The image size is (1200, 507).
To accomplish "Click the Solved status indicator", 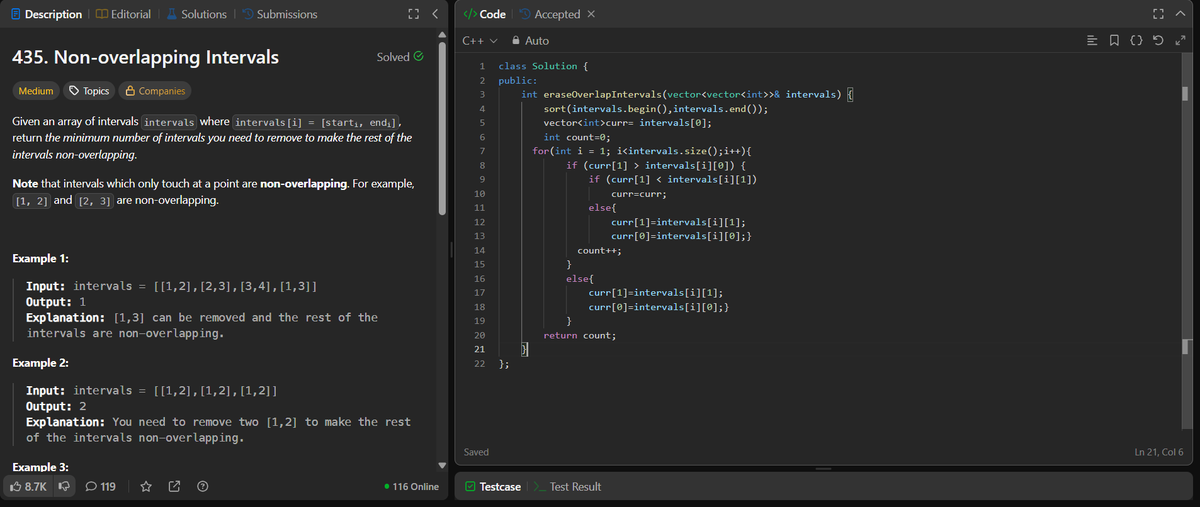I will coord(401,57).
